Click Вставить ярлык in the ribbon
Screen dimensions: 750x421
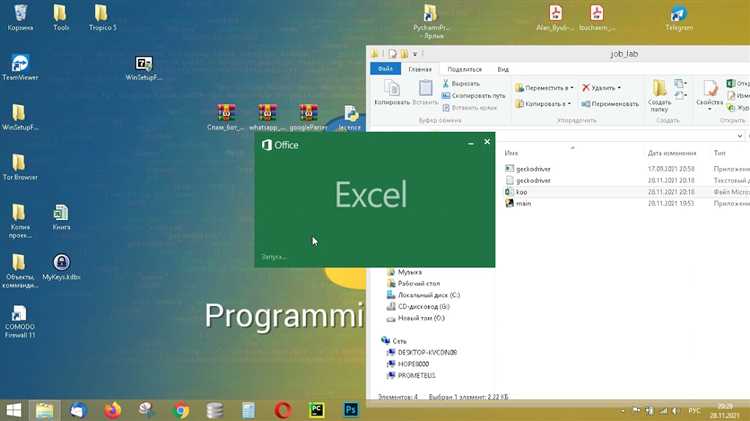470,108
